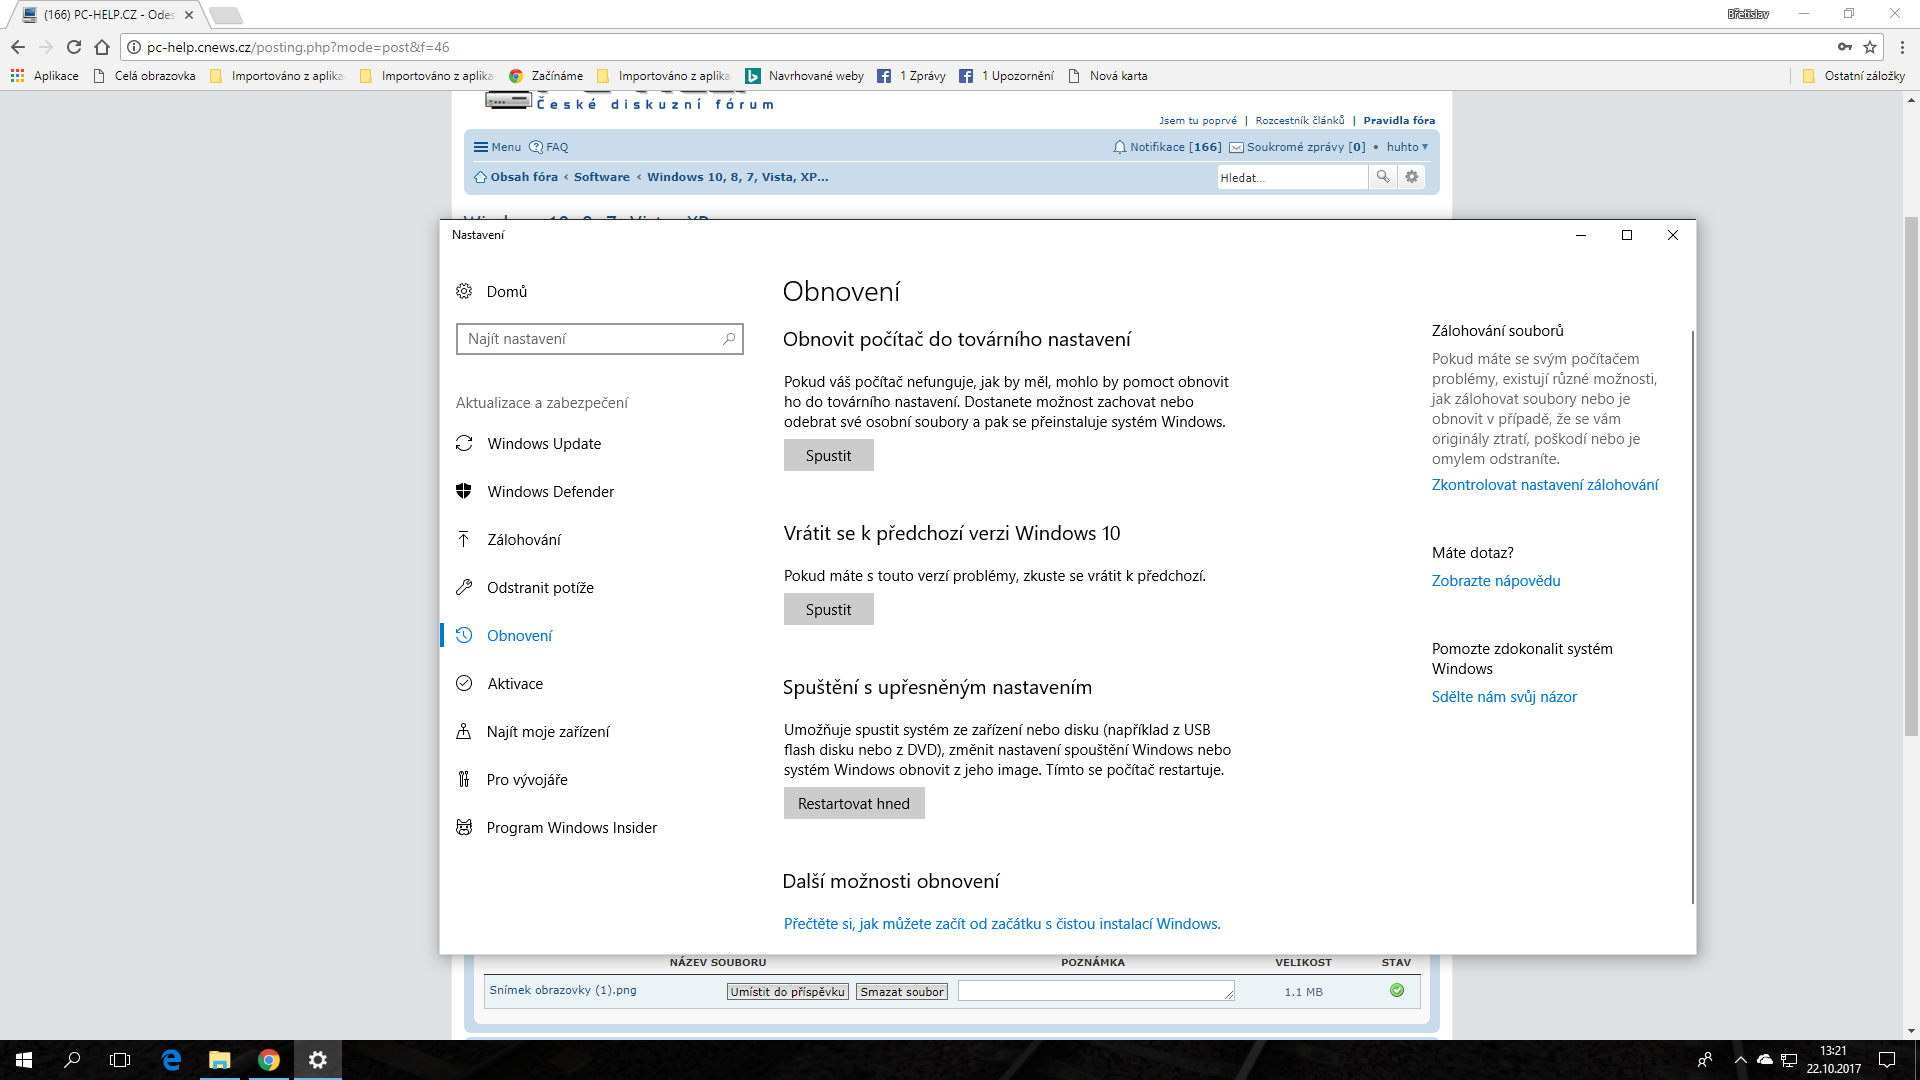Select the Zálohování sidebar item
The height and width of the screenshot is (1080, 1920).
(x=523, y=539)
